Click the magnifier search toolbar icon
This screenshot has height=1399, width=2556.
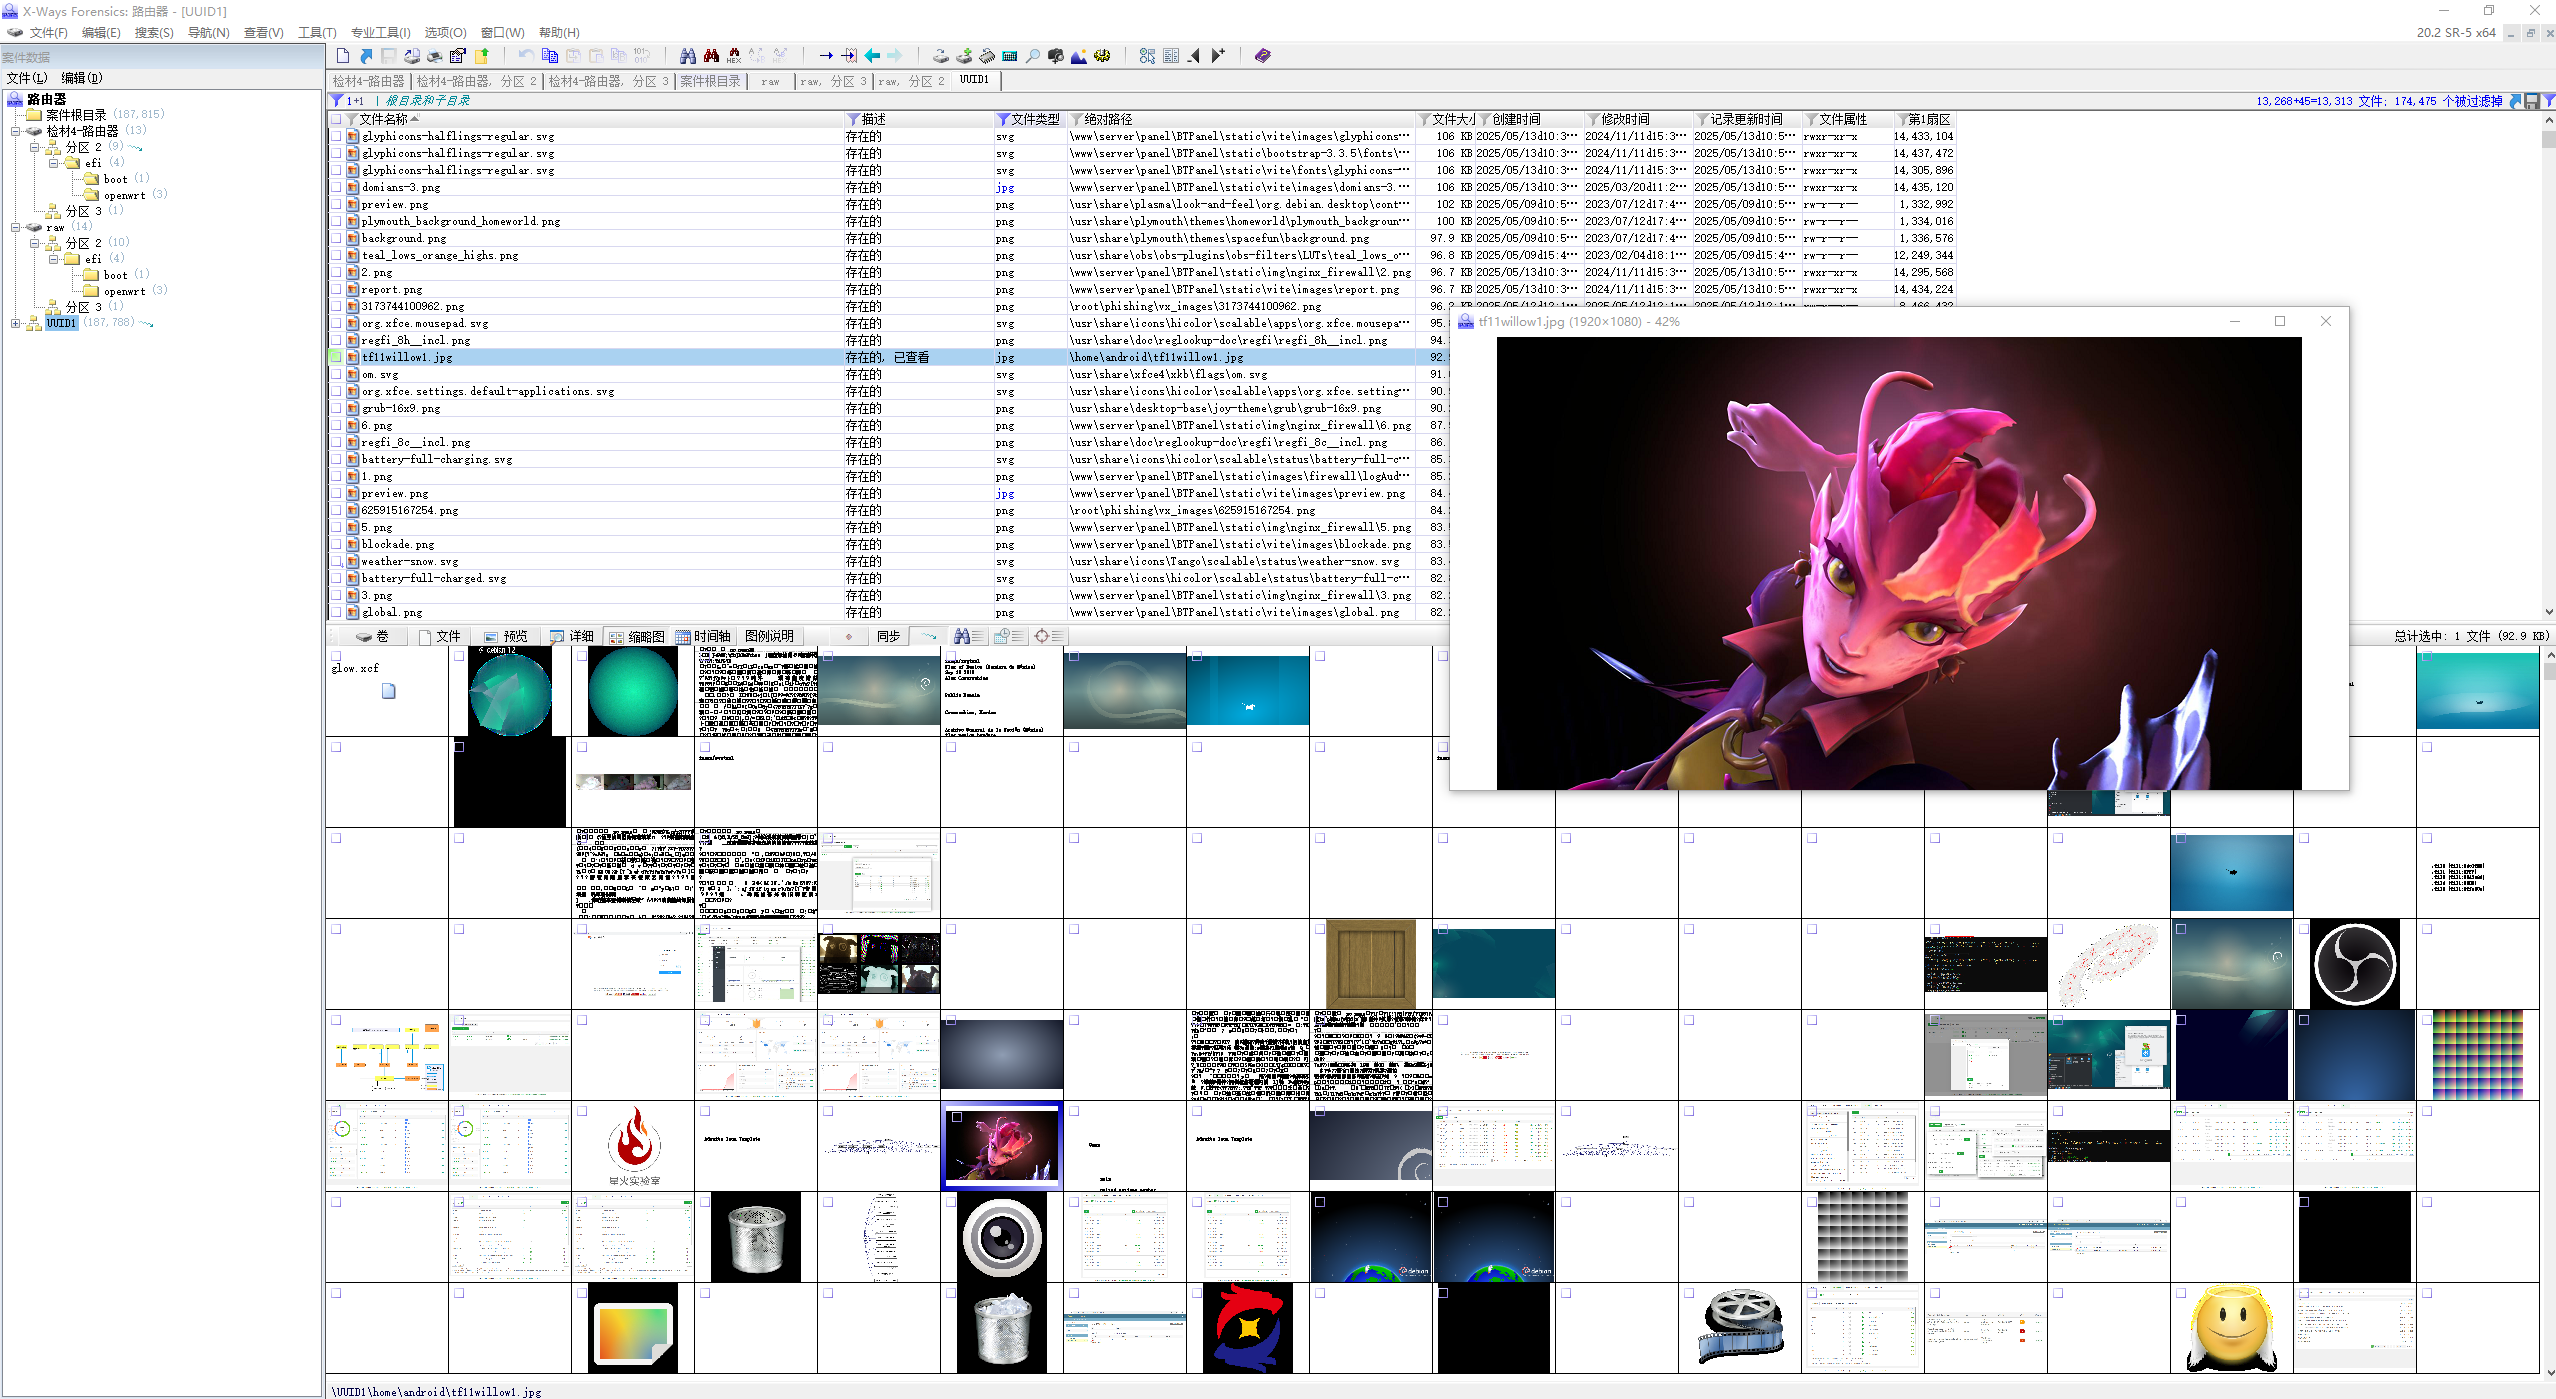click(x=1033, y=56)
